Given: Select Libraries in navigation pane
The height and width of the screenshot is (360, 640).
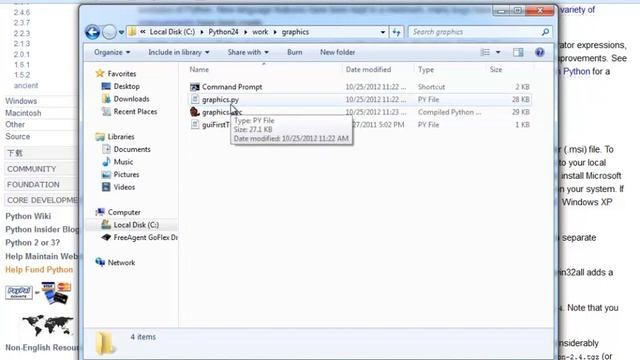Looking at the screenshot, I should [121, 136].
